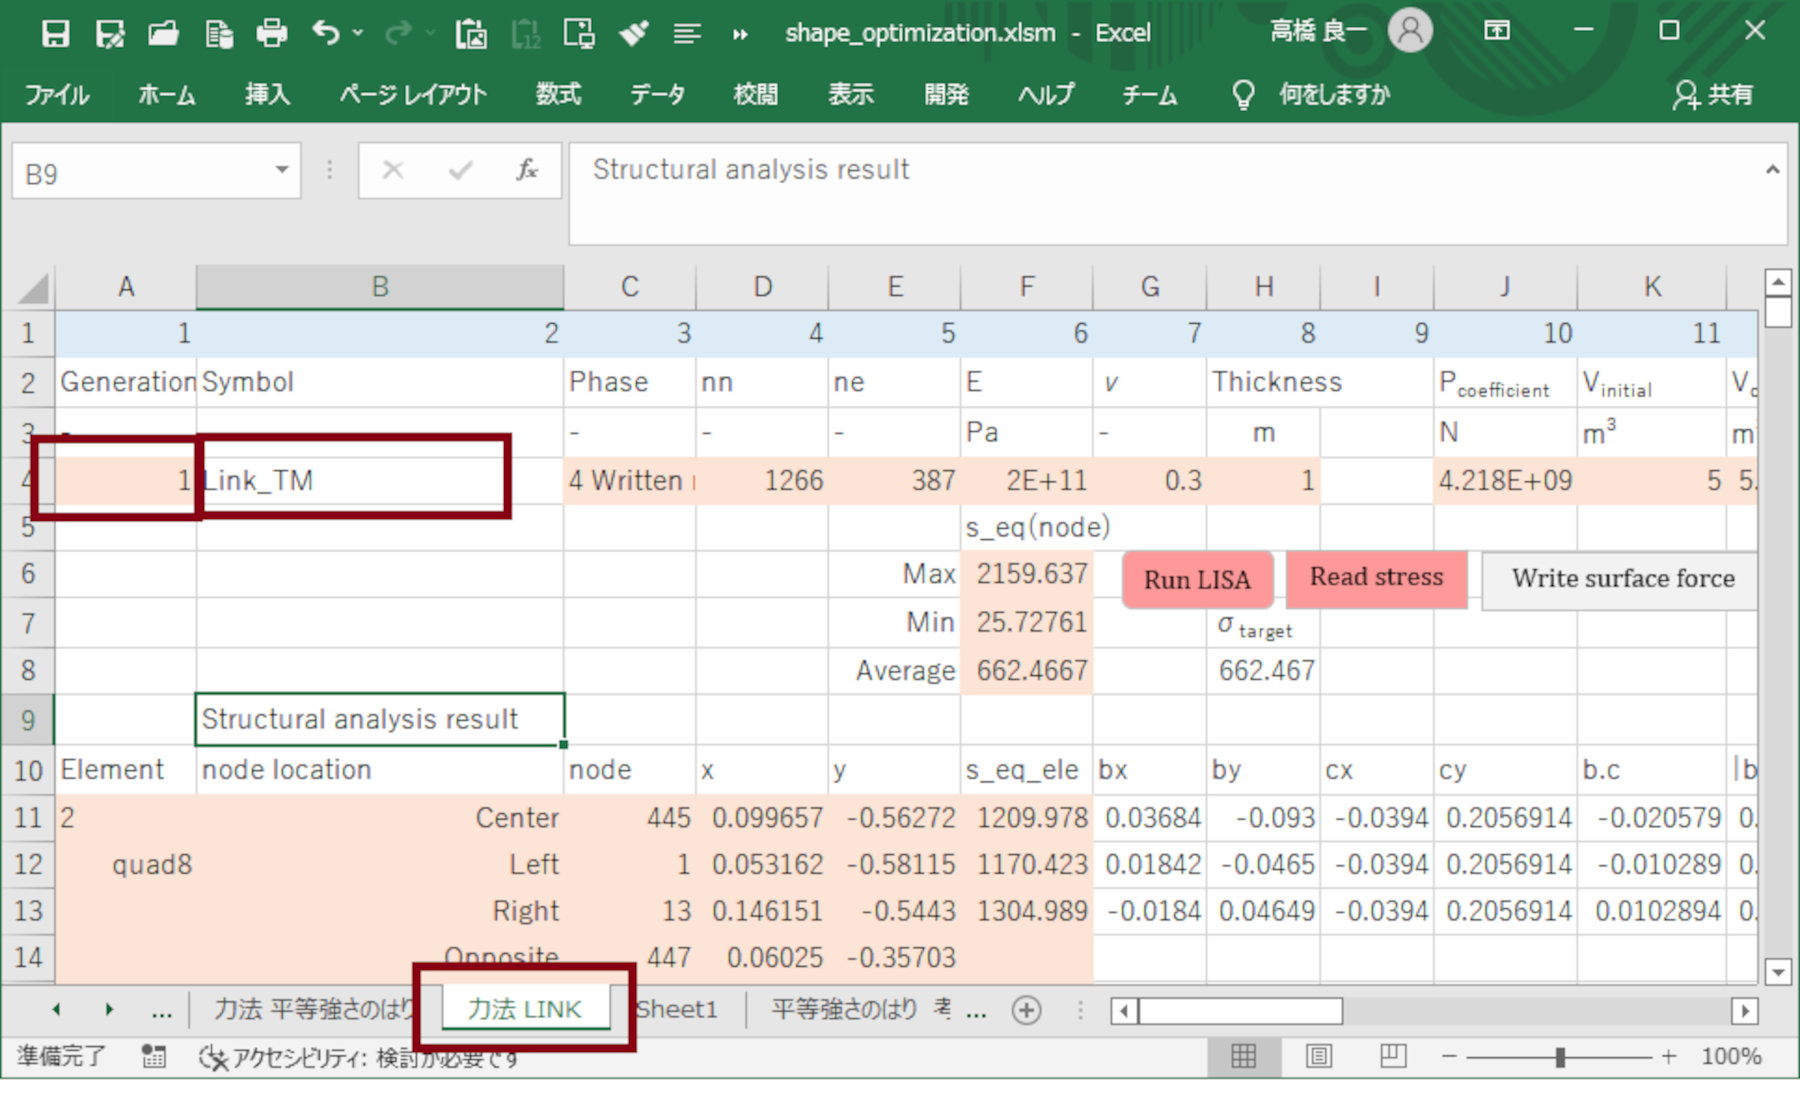Screen dimensions: 1800x1109
Task: Click the Print icon
Action: 271,33
